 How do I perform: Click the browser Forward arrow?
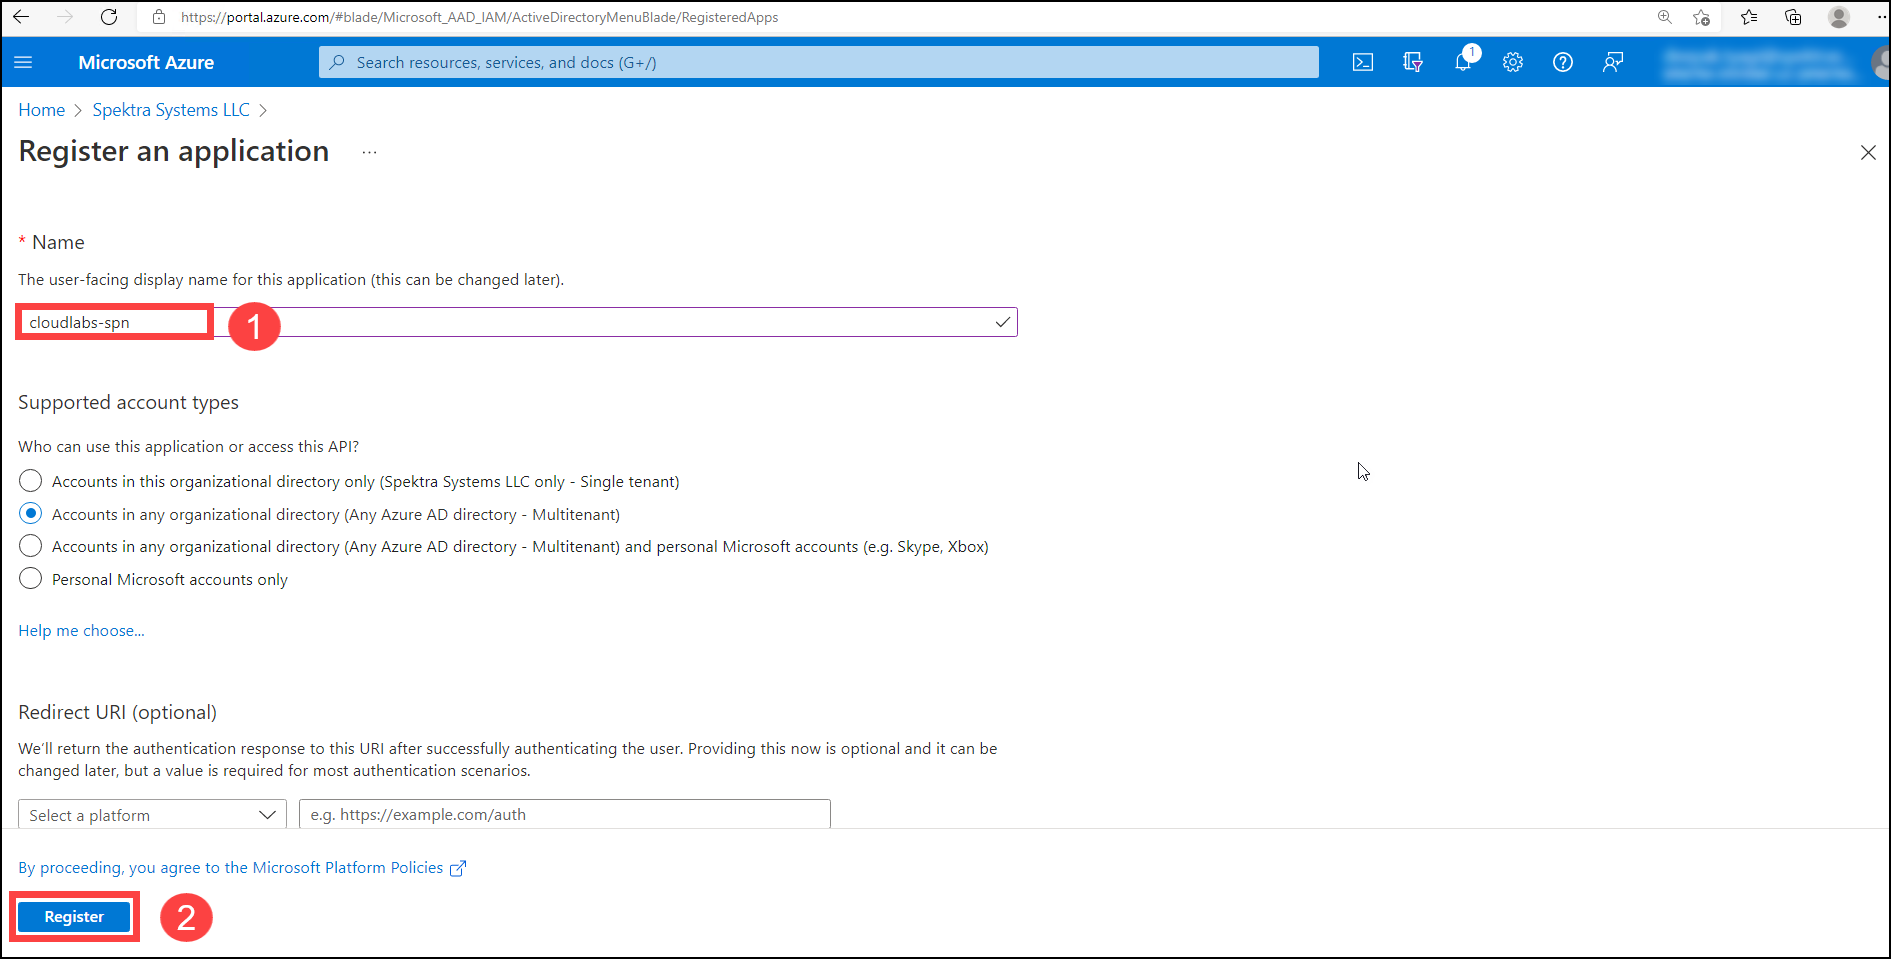(x=65, y=17)
